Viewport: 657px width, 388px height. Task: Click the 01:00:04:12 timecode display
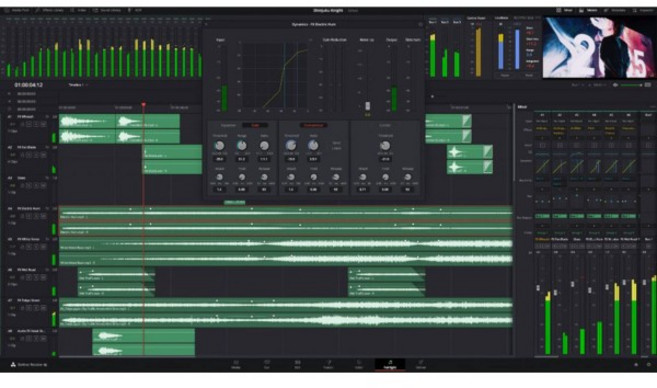28,85
